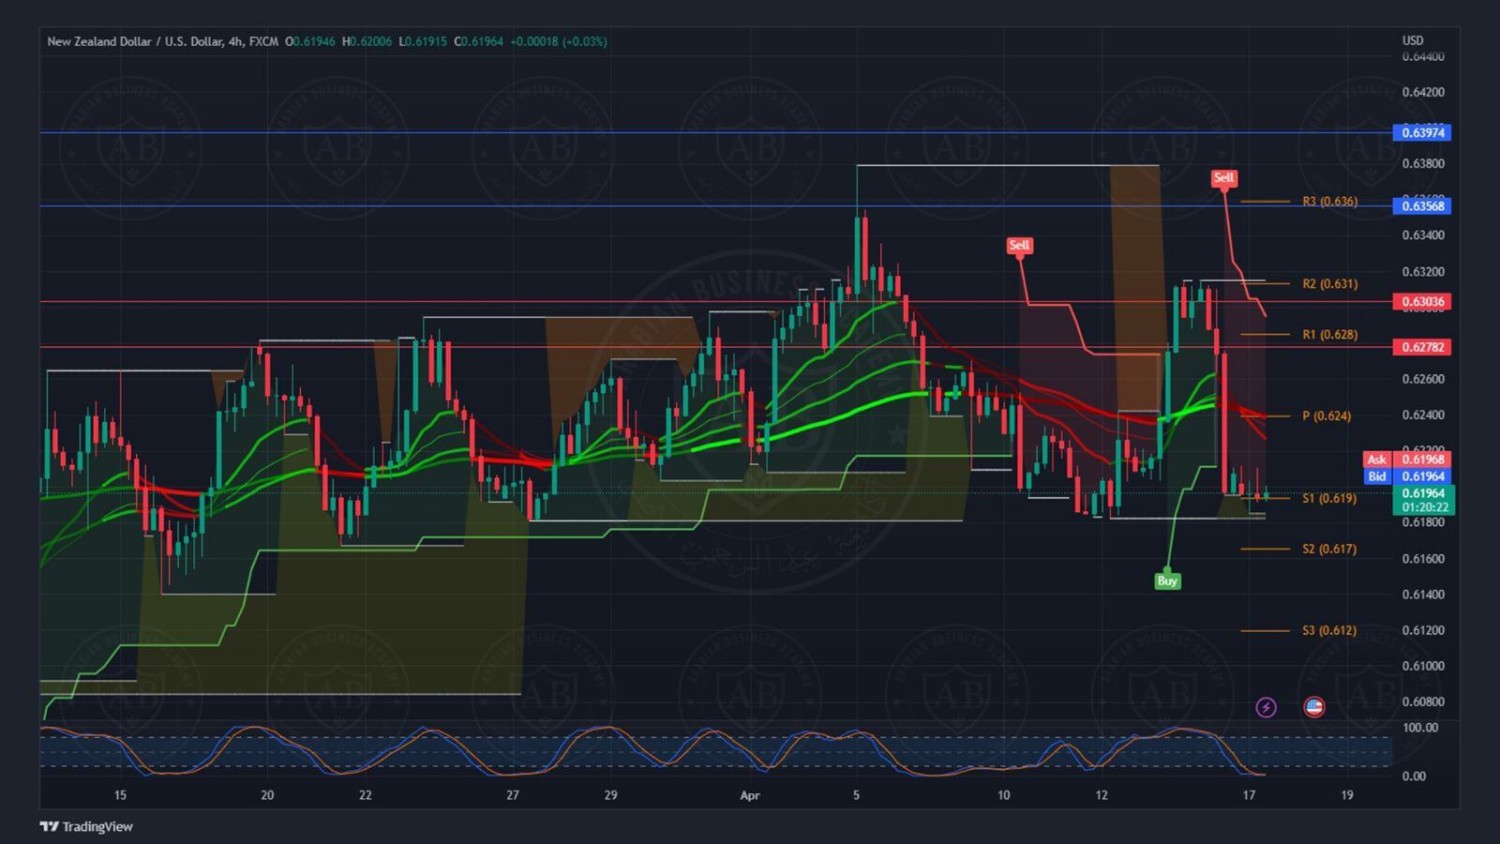Click the 19 date label on time axis
Viewport: 1500px width, 844px height.
point(1347,795)
